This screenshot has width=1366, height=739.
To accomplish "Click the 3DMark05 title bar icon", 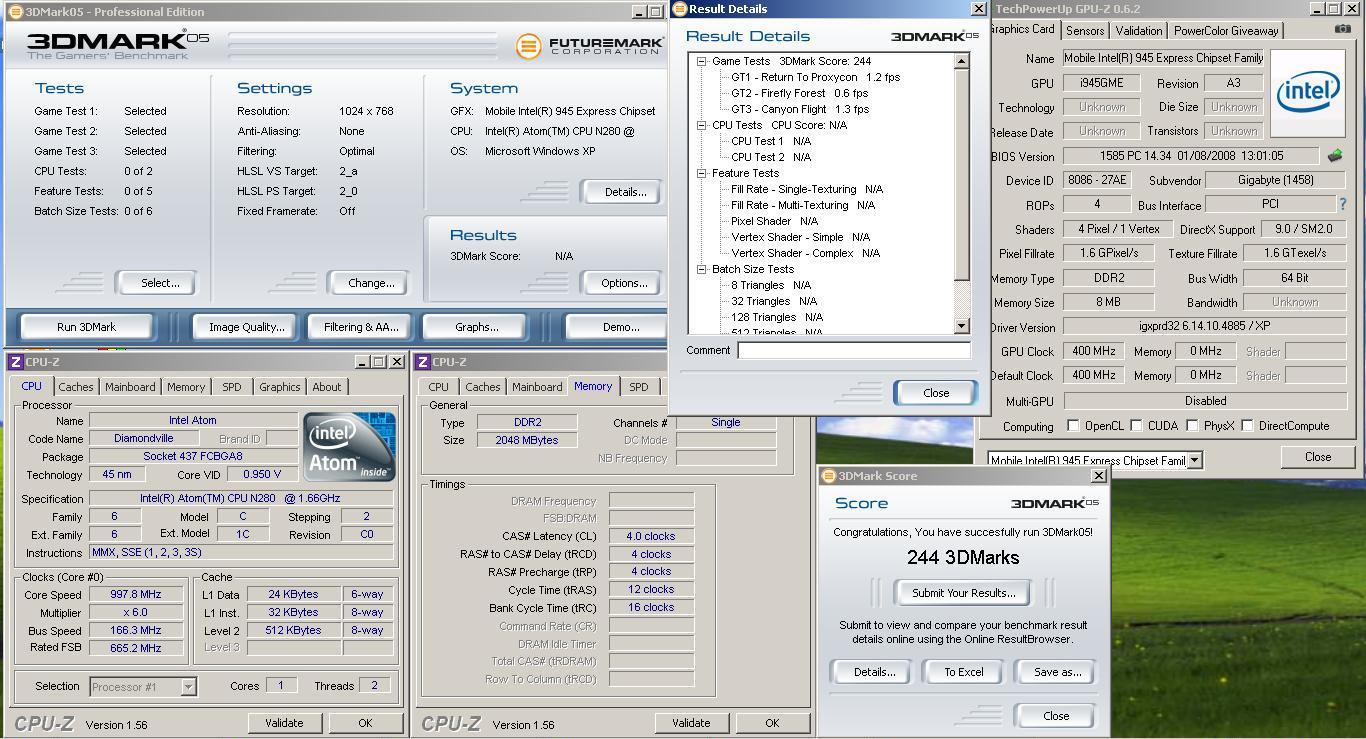I will click(14, 12).
